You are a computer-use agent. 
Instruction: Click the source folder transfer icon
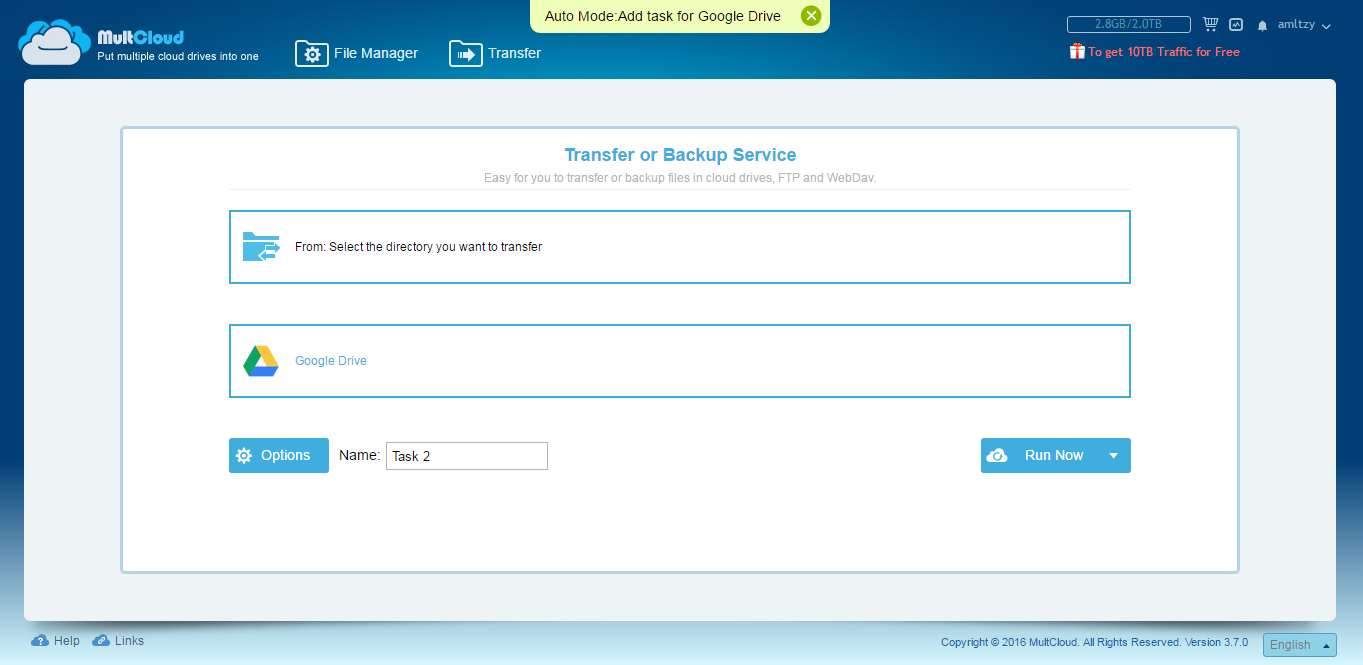click(261, 247)
